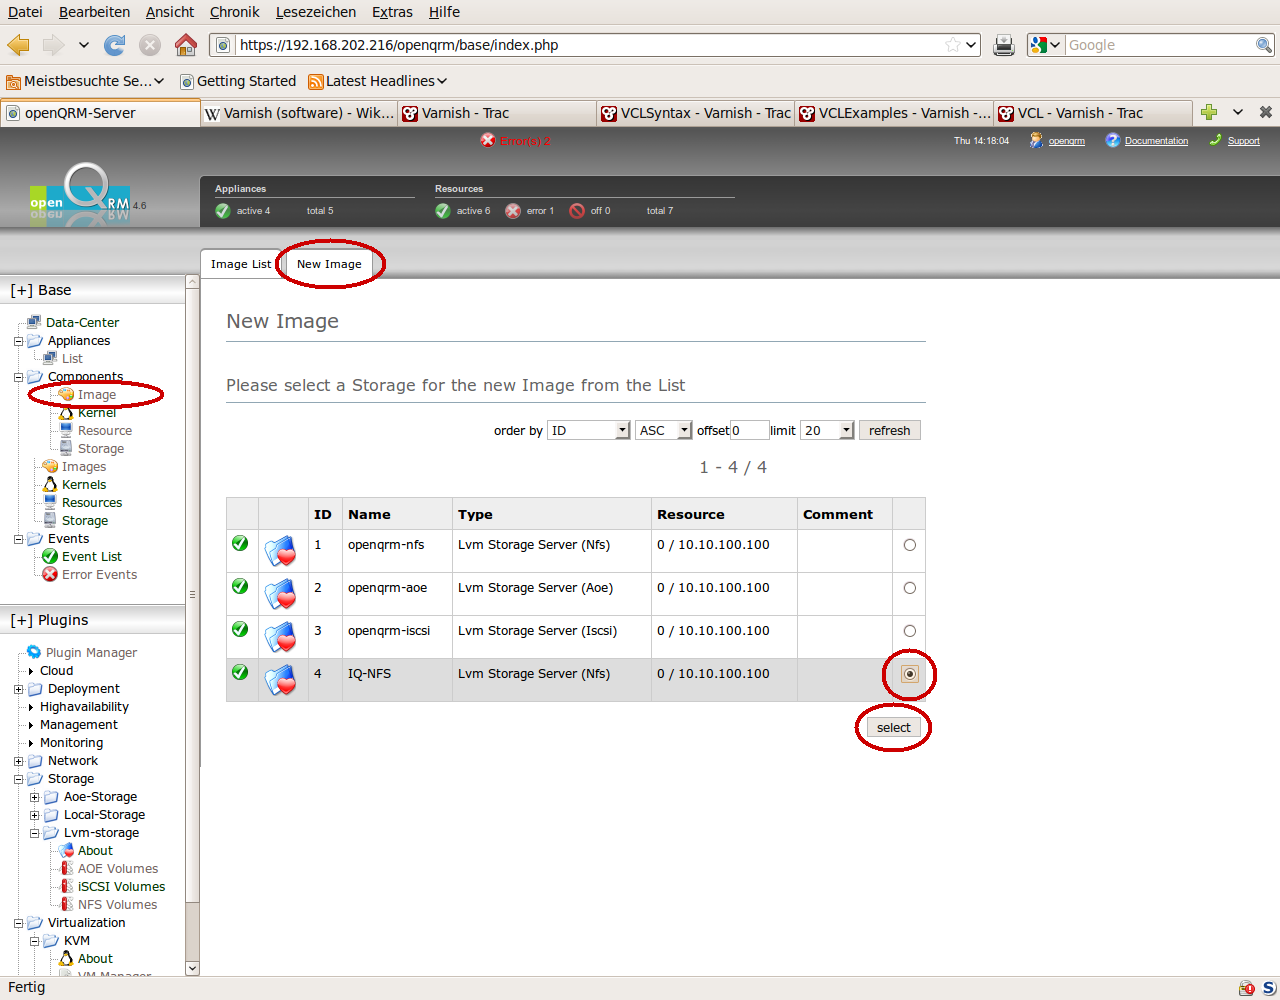1280x1000 pixels.
Task: Open the ASC sort direction dropdown
Action: [x=663, y=430]
